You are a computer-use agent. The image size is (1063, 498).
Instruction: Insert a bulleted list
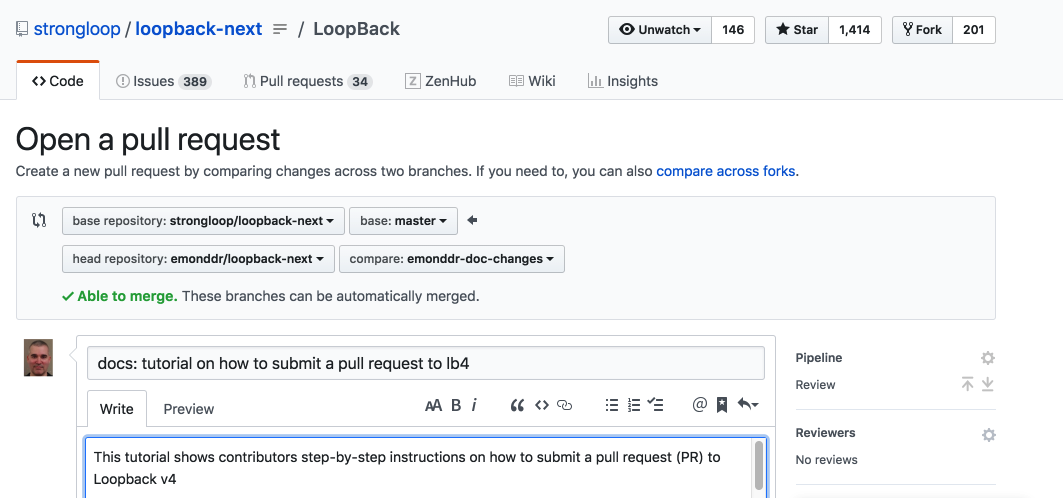coord(611,405)
